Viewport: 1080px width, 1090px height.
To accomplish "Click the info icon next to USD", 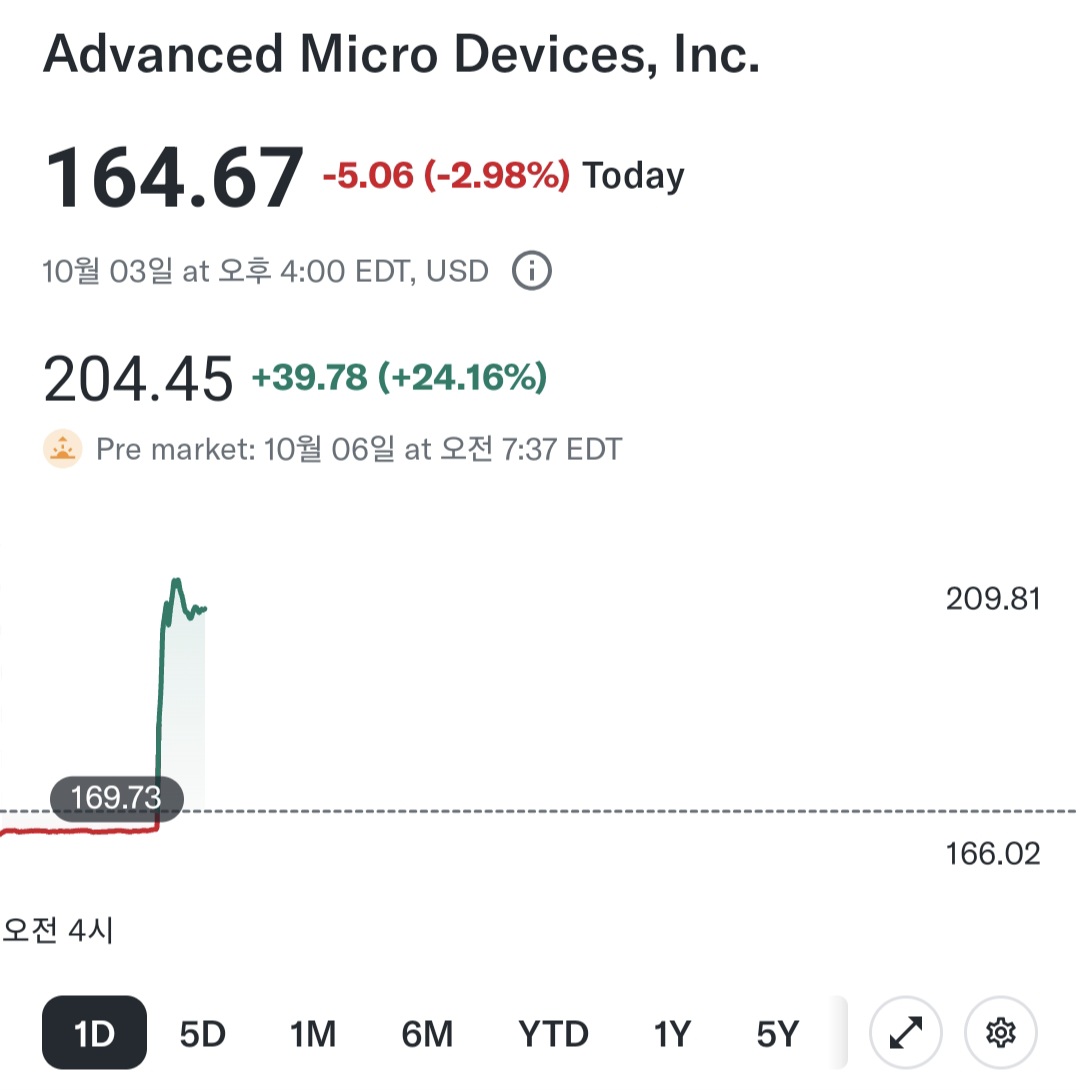I will [531, 271].
